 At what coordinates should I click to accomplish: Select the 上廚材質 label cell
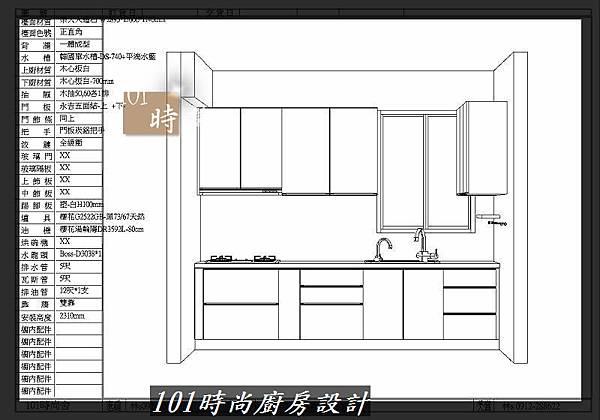point(37,70)
